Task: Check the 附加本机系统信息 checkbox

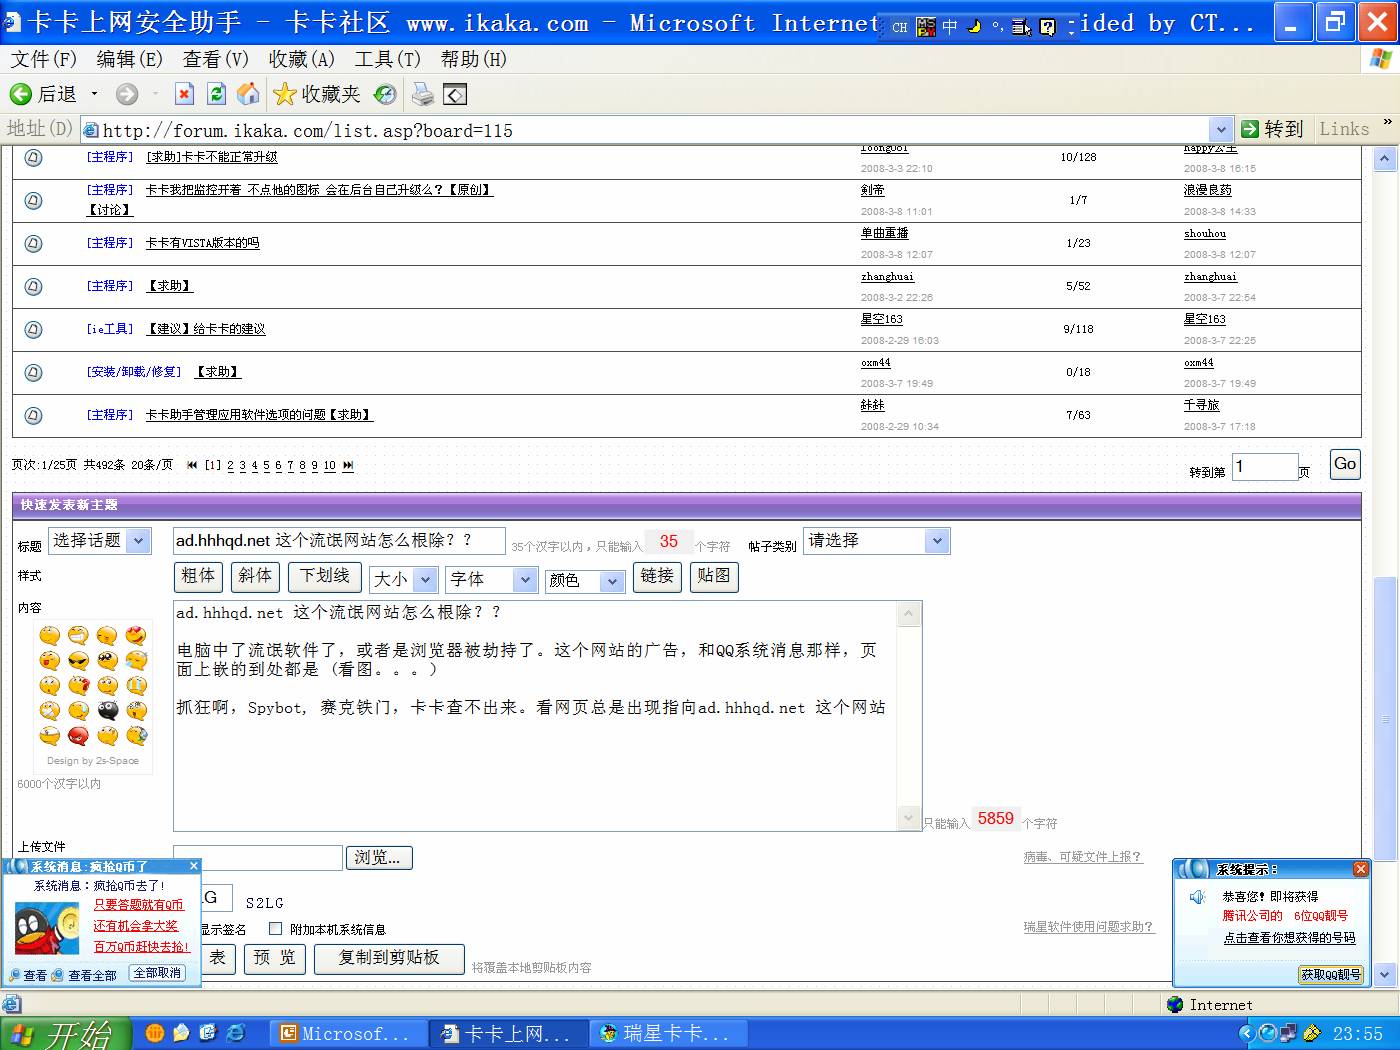Action: point(276,929)
